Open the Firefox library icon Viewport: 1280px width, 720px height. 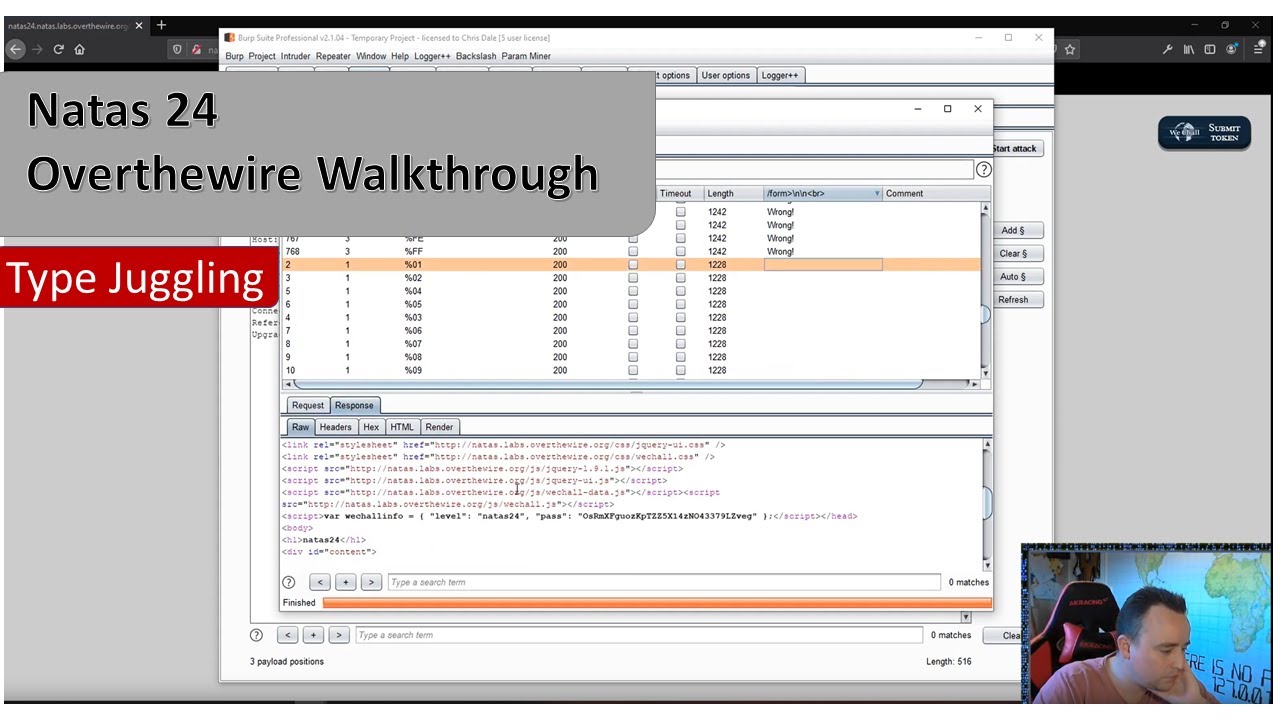coord(1189,49)
